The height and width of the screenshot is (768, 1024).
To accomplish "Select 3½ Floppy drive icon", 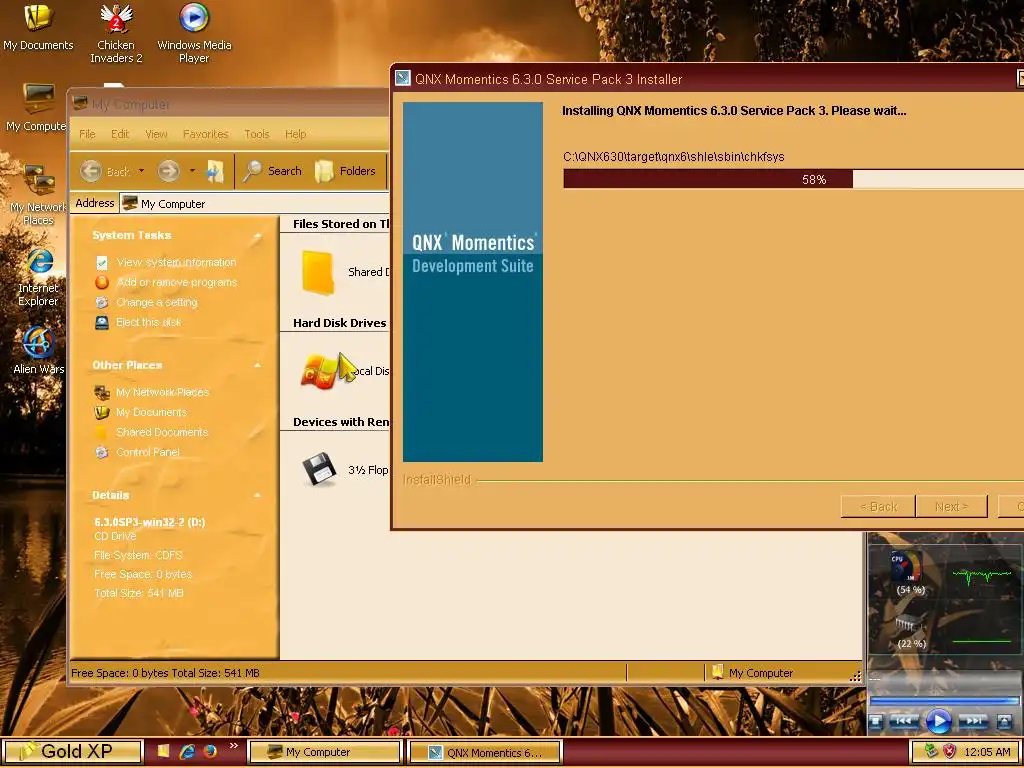I will pos(319,469).
